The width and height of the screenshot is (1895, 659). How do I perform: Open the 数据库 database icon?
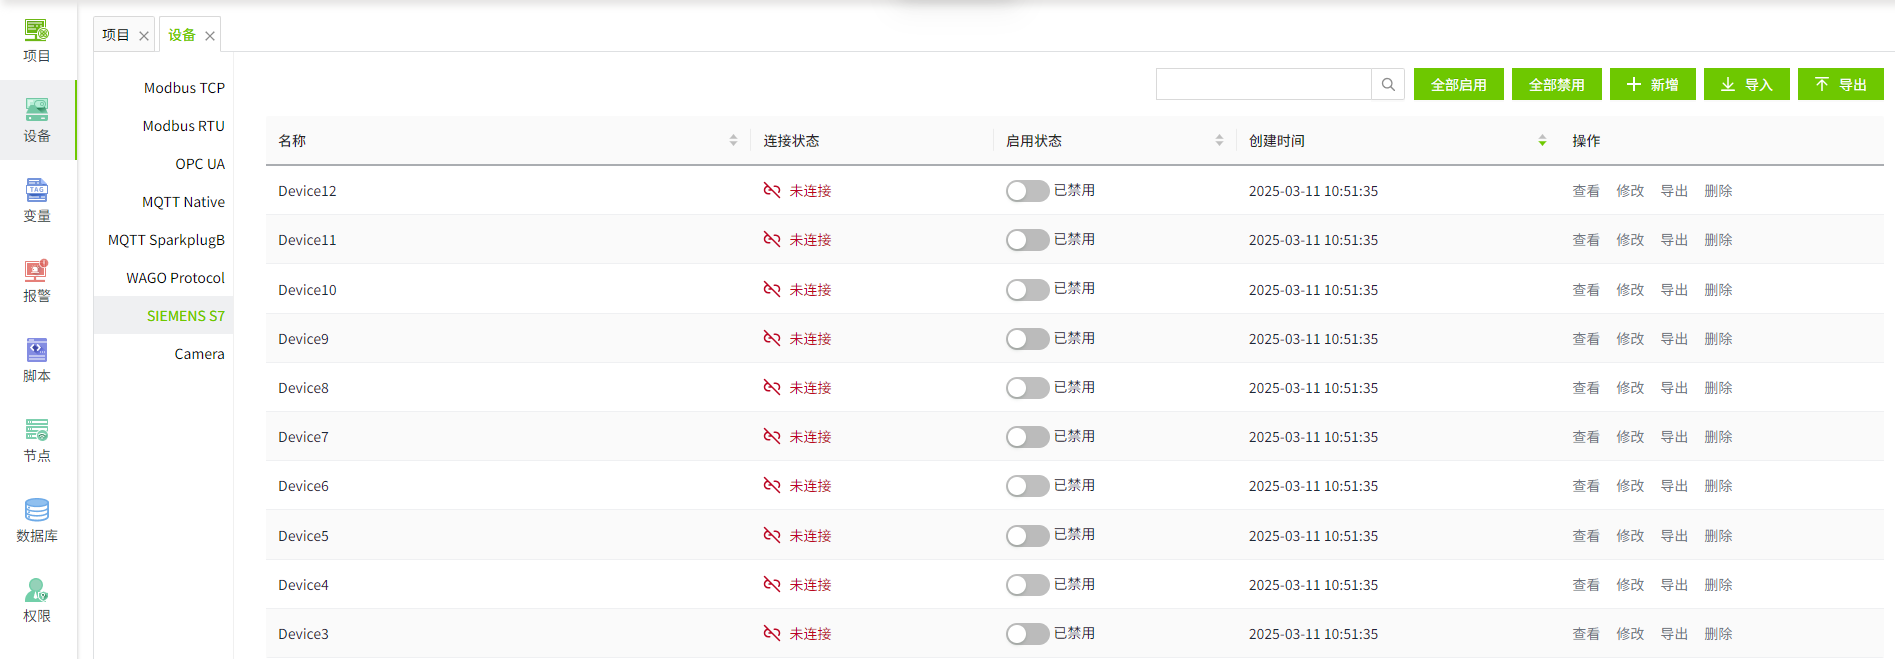pos(37,511)
